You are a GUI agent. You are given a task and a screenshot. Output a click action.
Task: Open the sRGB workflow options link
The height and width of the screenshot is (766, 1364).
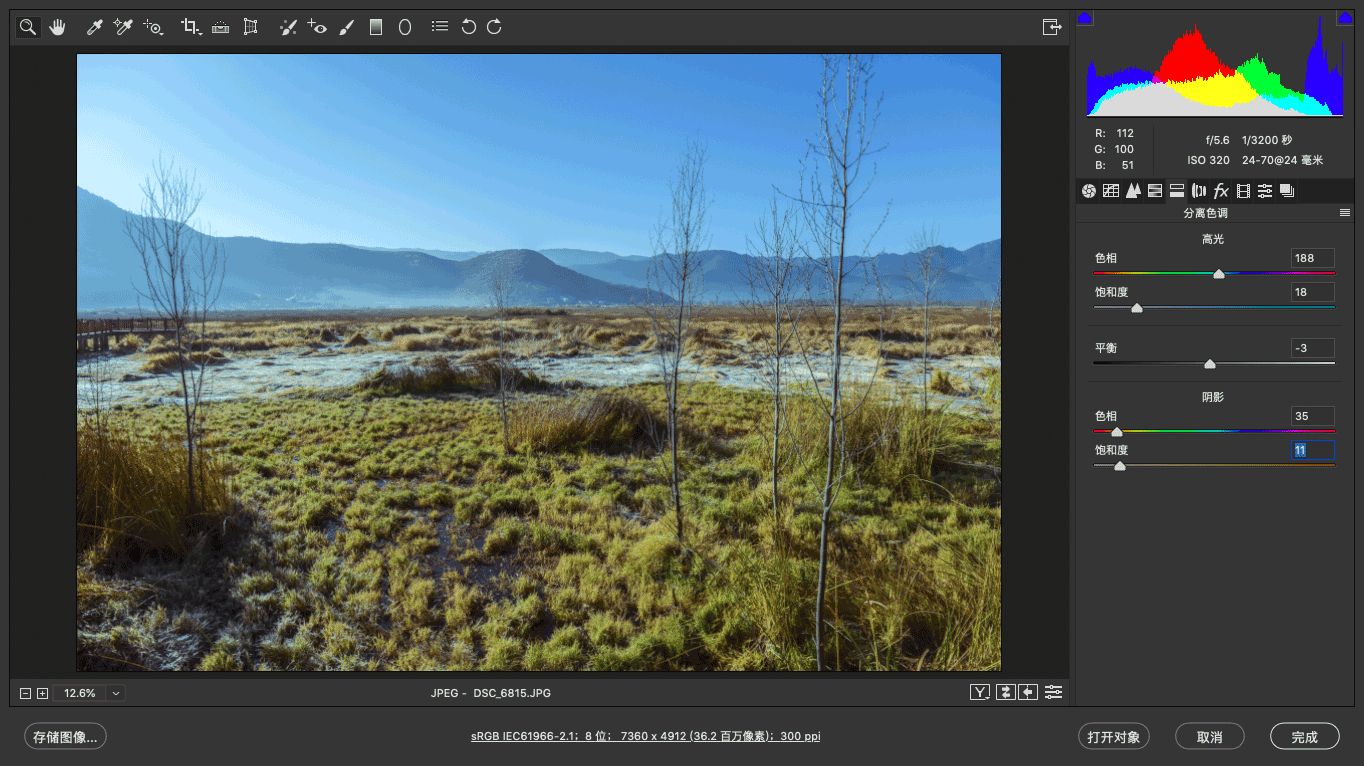[x=646, y=736]
